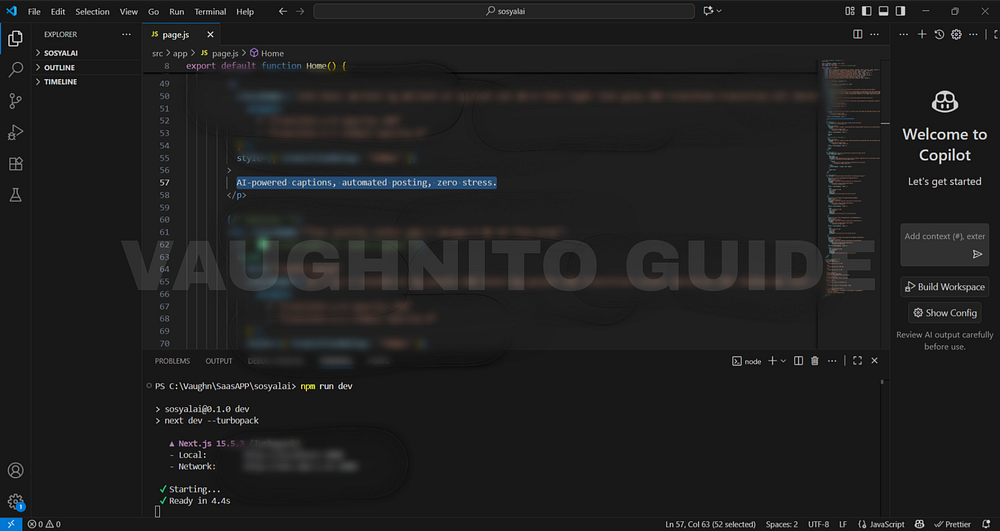Open the File menu
Image resolution: width=1000 pixels, height=531 pixels.
(34, 11)
